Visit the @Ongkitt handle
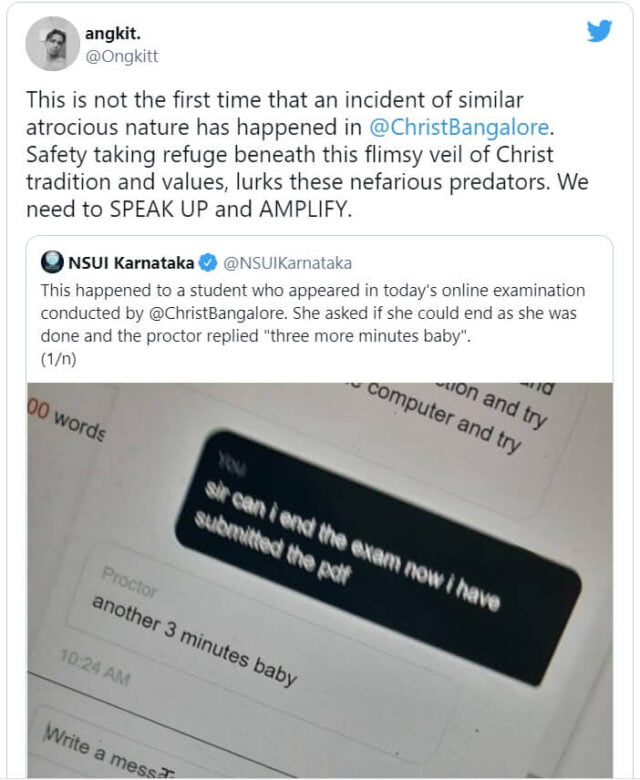The image size is (640, 780). (x=121, y=57)
